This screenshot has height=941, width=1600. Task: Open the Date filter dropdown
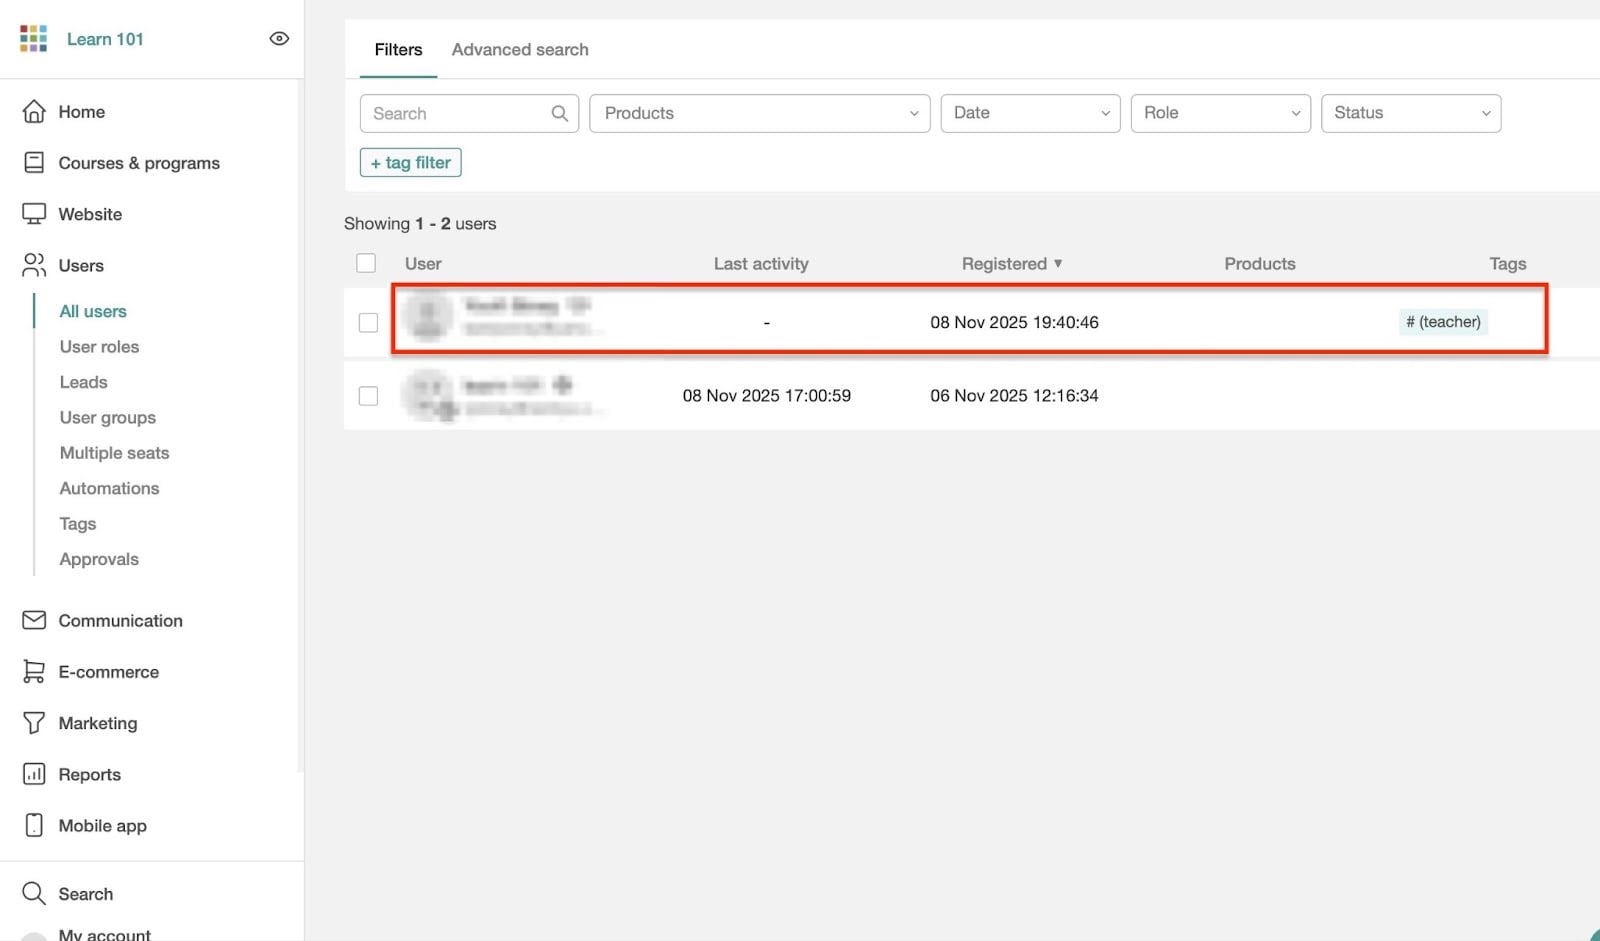click(1030, 113)
